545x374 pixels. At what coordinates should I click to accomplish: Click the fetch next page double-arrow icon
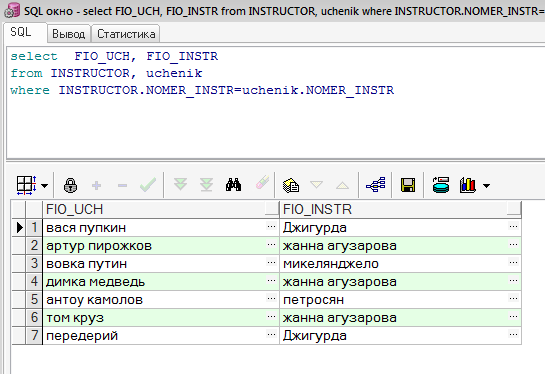pyautogui.click(x=180, y=185)
